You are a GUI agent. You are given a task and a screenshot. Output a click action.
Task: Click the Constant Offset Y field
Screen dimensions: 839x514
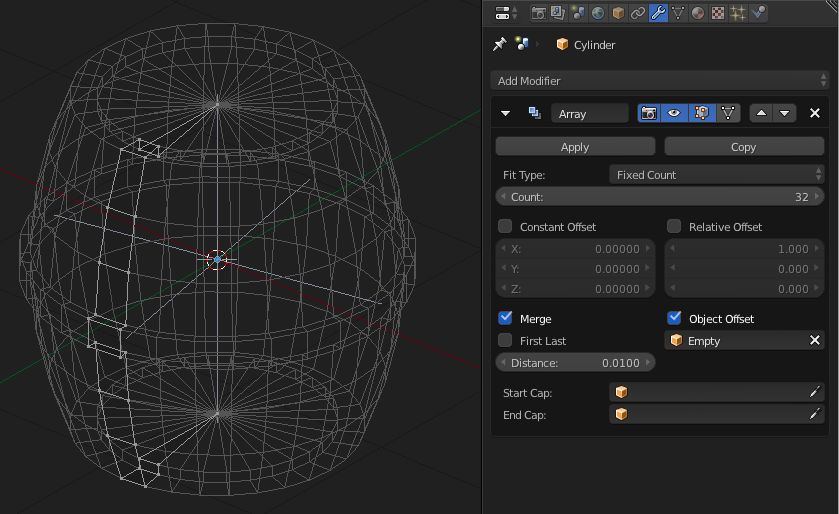(x=575, y=269)
